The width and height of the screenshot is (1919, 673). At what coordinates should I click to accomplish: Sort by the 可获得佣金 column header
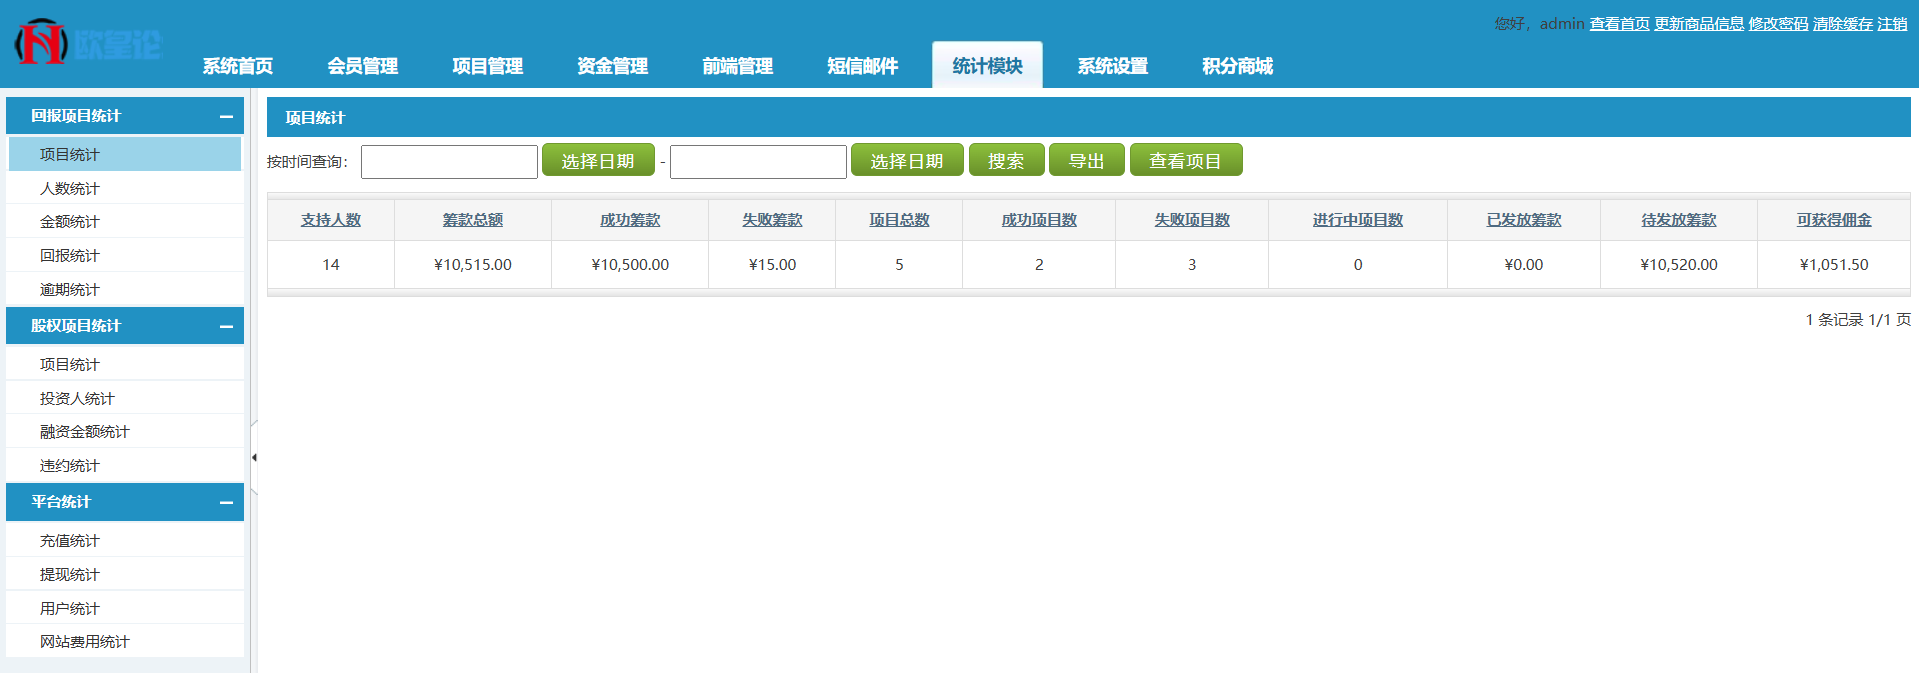pos(1833,220)
